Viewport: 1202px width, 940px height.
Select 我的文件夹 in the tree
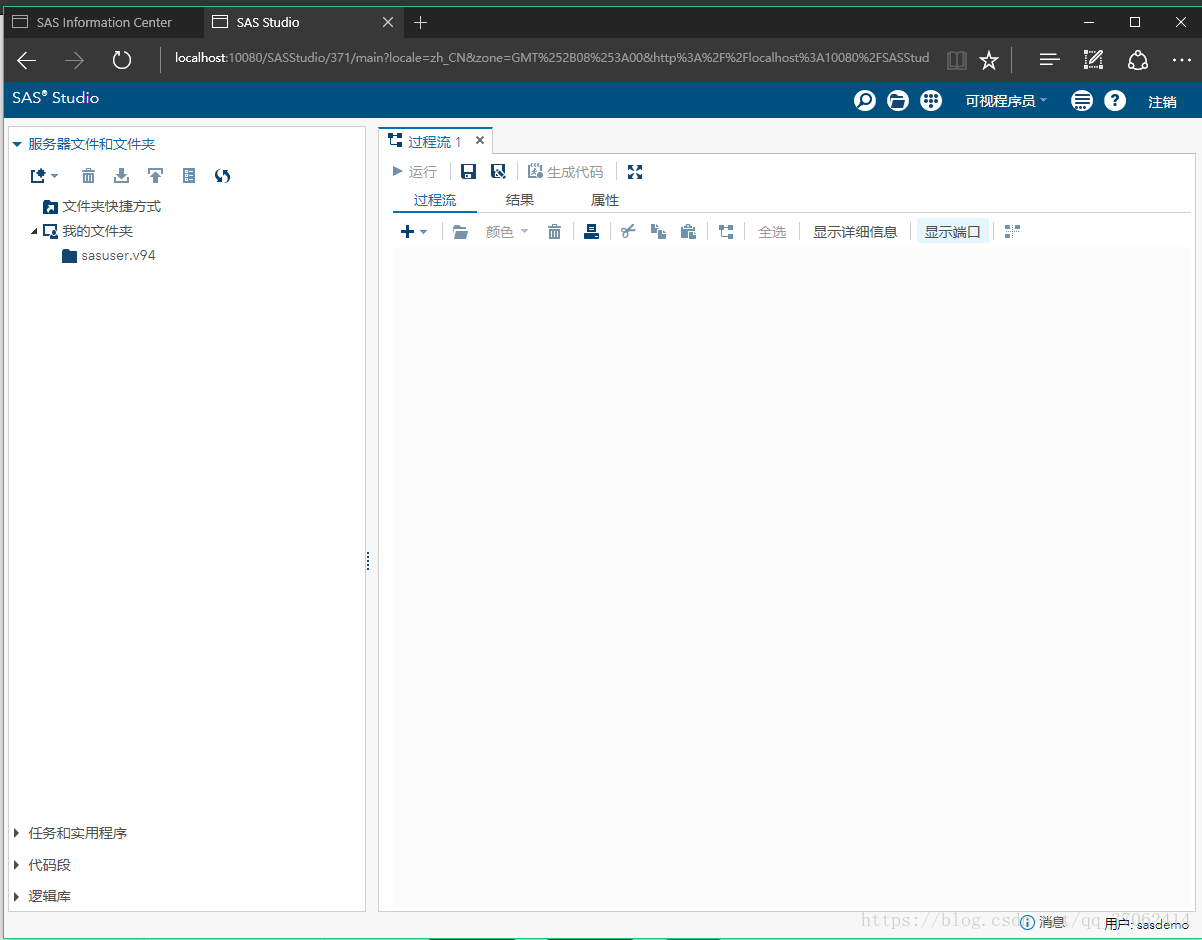point(97,232)
